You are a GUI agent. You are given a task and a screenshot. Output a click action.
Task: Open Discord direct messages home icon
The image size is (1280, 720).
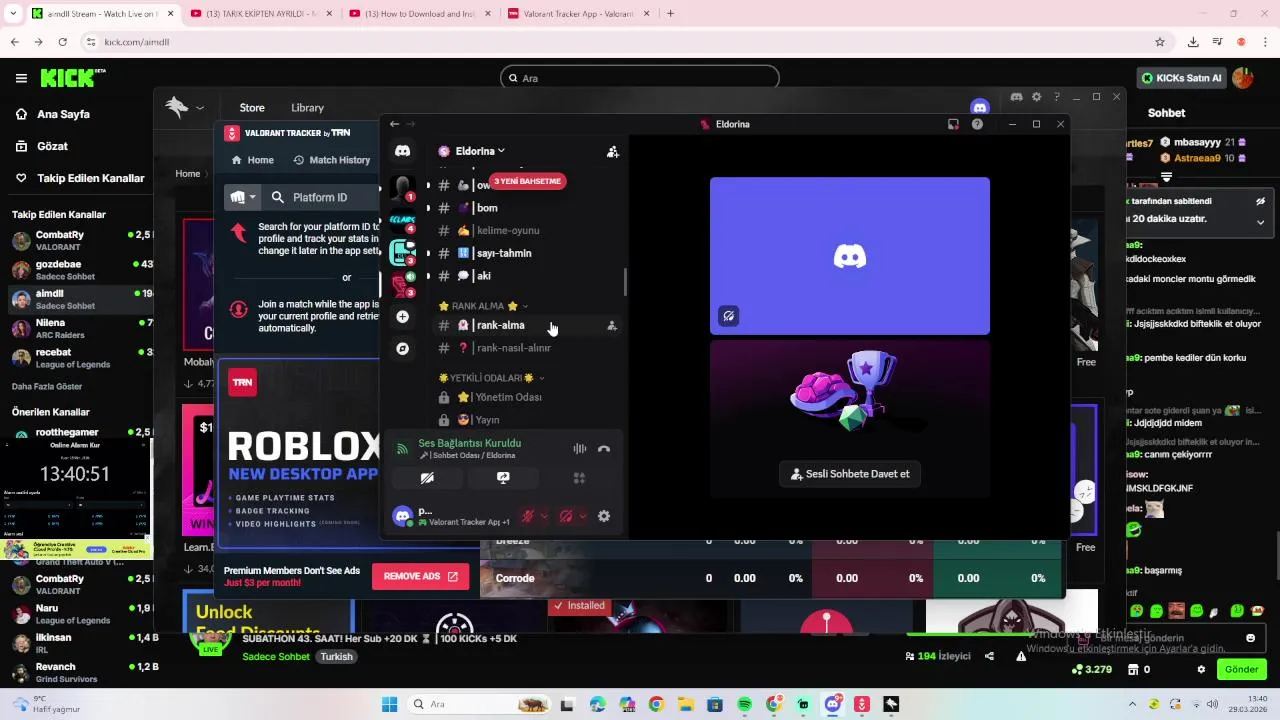pos(402,151)
